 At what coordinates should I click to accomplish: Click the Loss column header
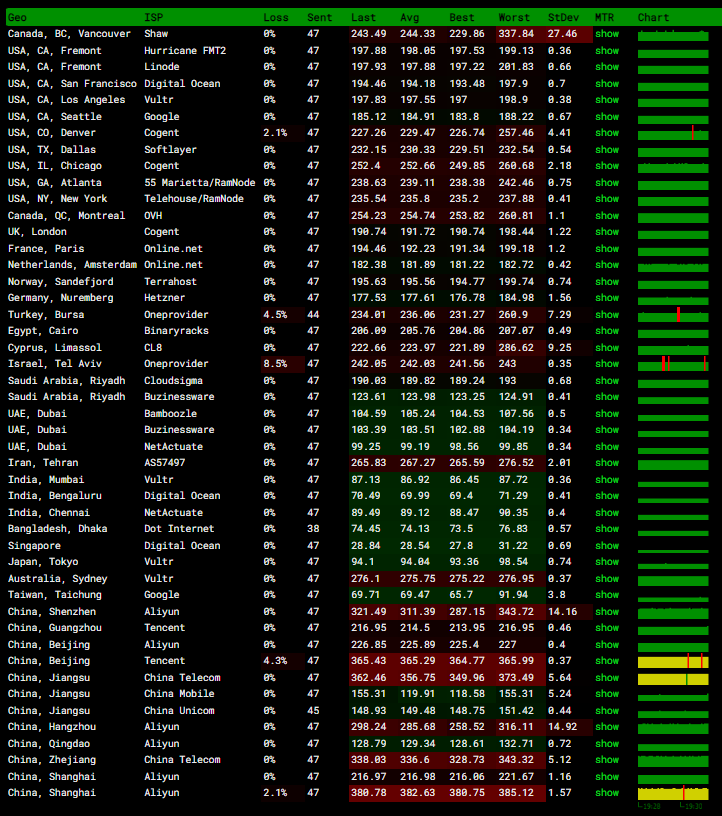tap(276, 18)
